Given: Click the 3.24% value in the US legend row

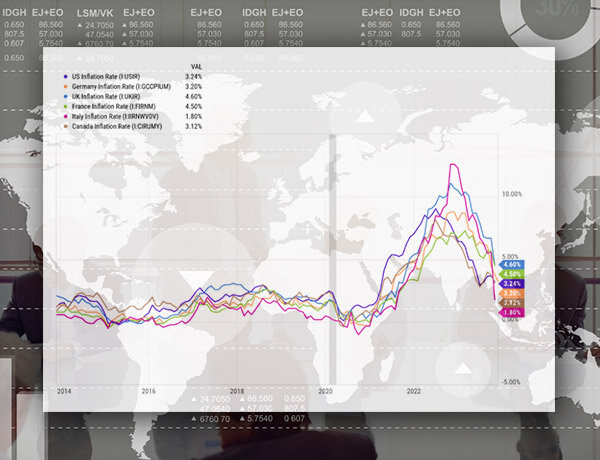Looking at the screenshot, I should tap(194, 77).
